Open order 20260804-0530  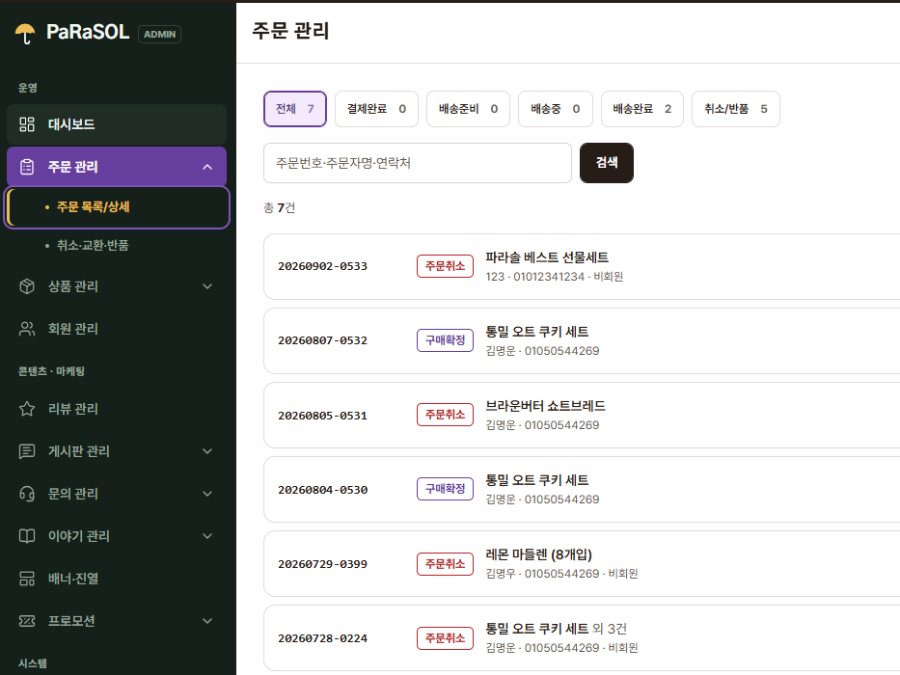(x=581, y=490)
